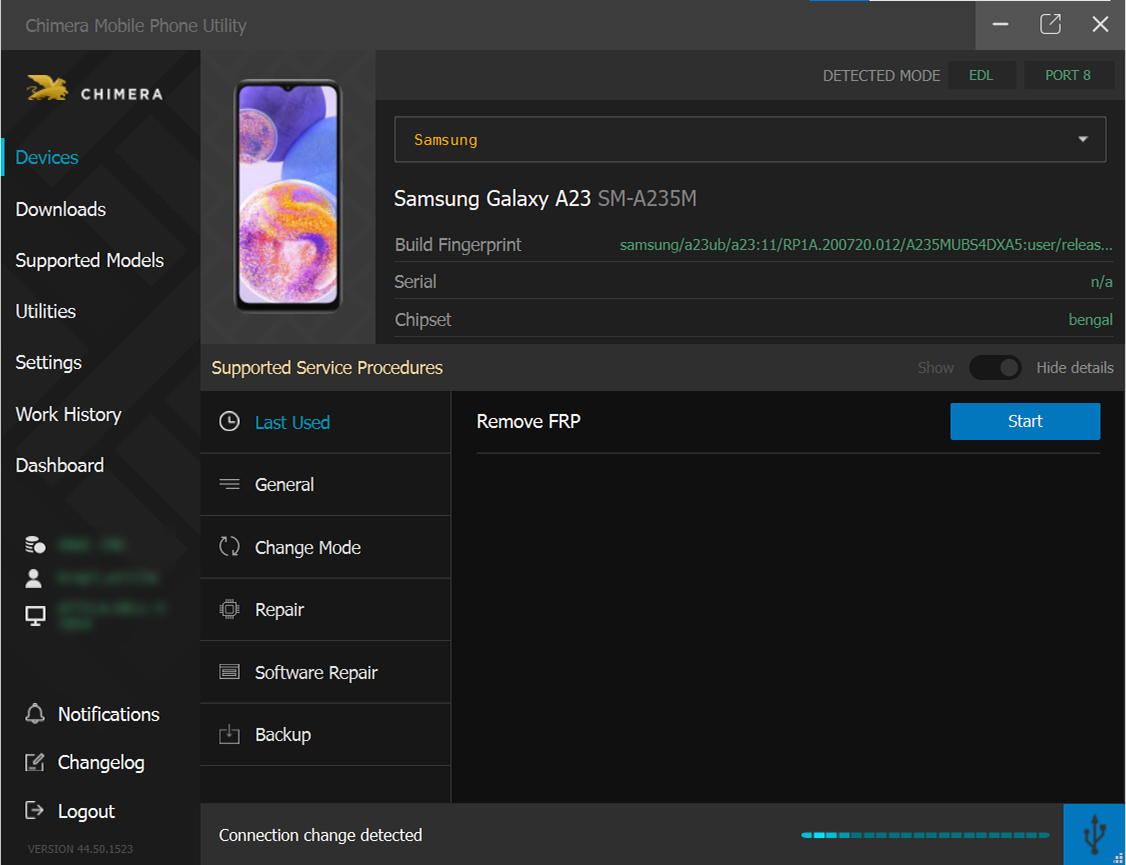Viewport: 1126px width, 865px height.
Task: Click the Notifications bell icon
Action: [x=35, y=714]
